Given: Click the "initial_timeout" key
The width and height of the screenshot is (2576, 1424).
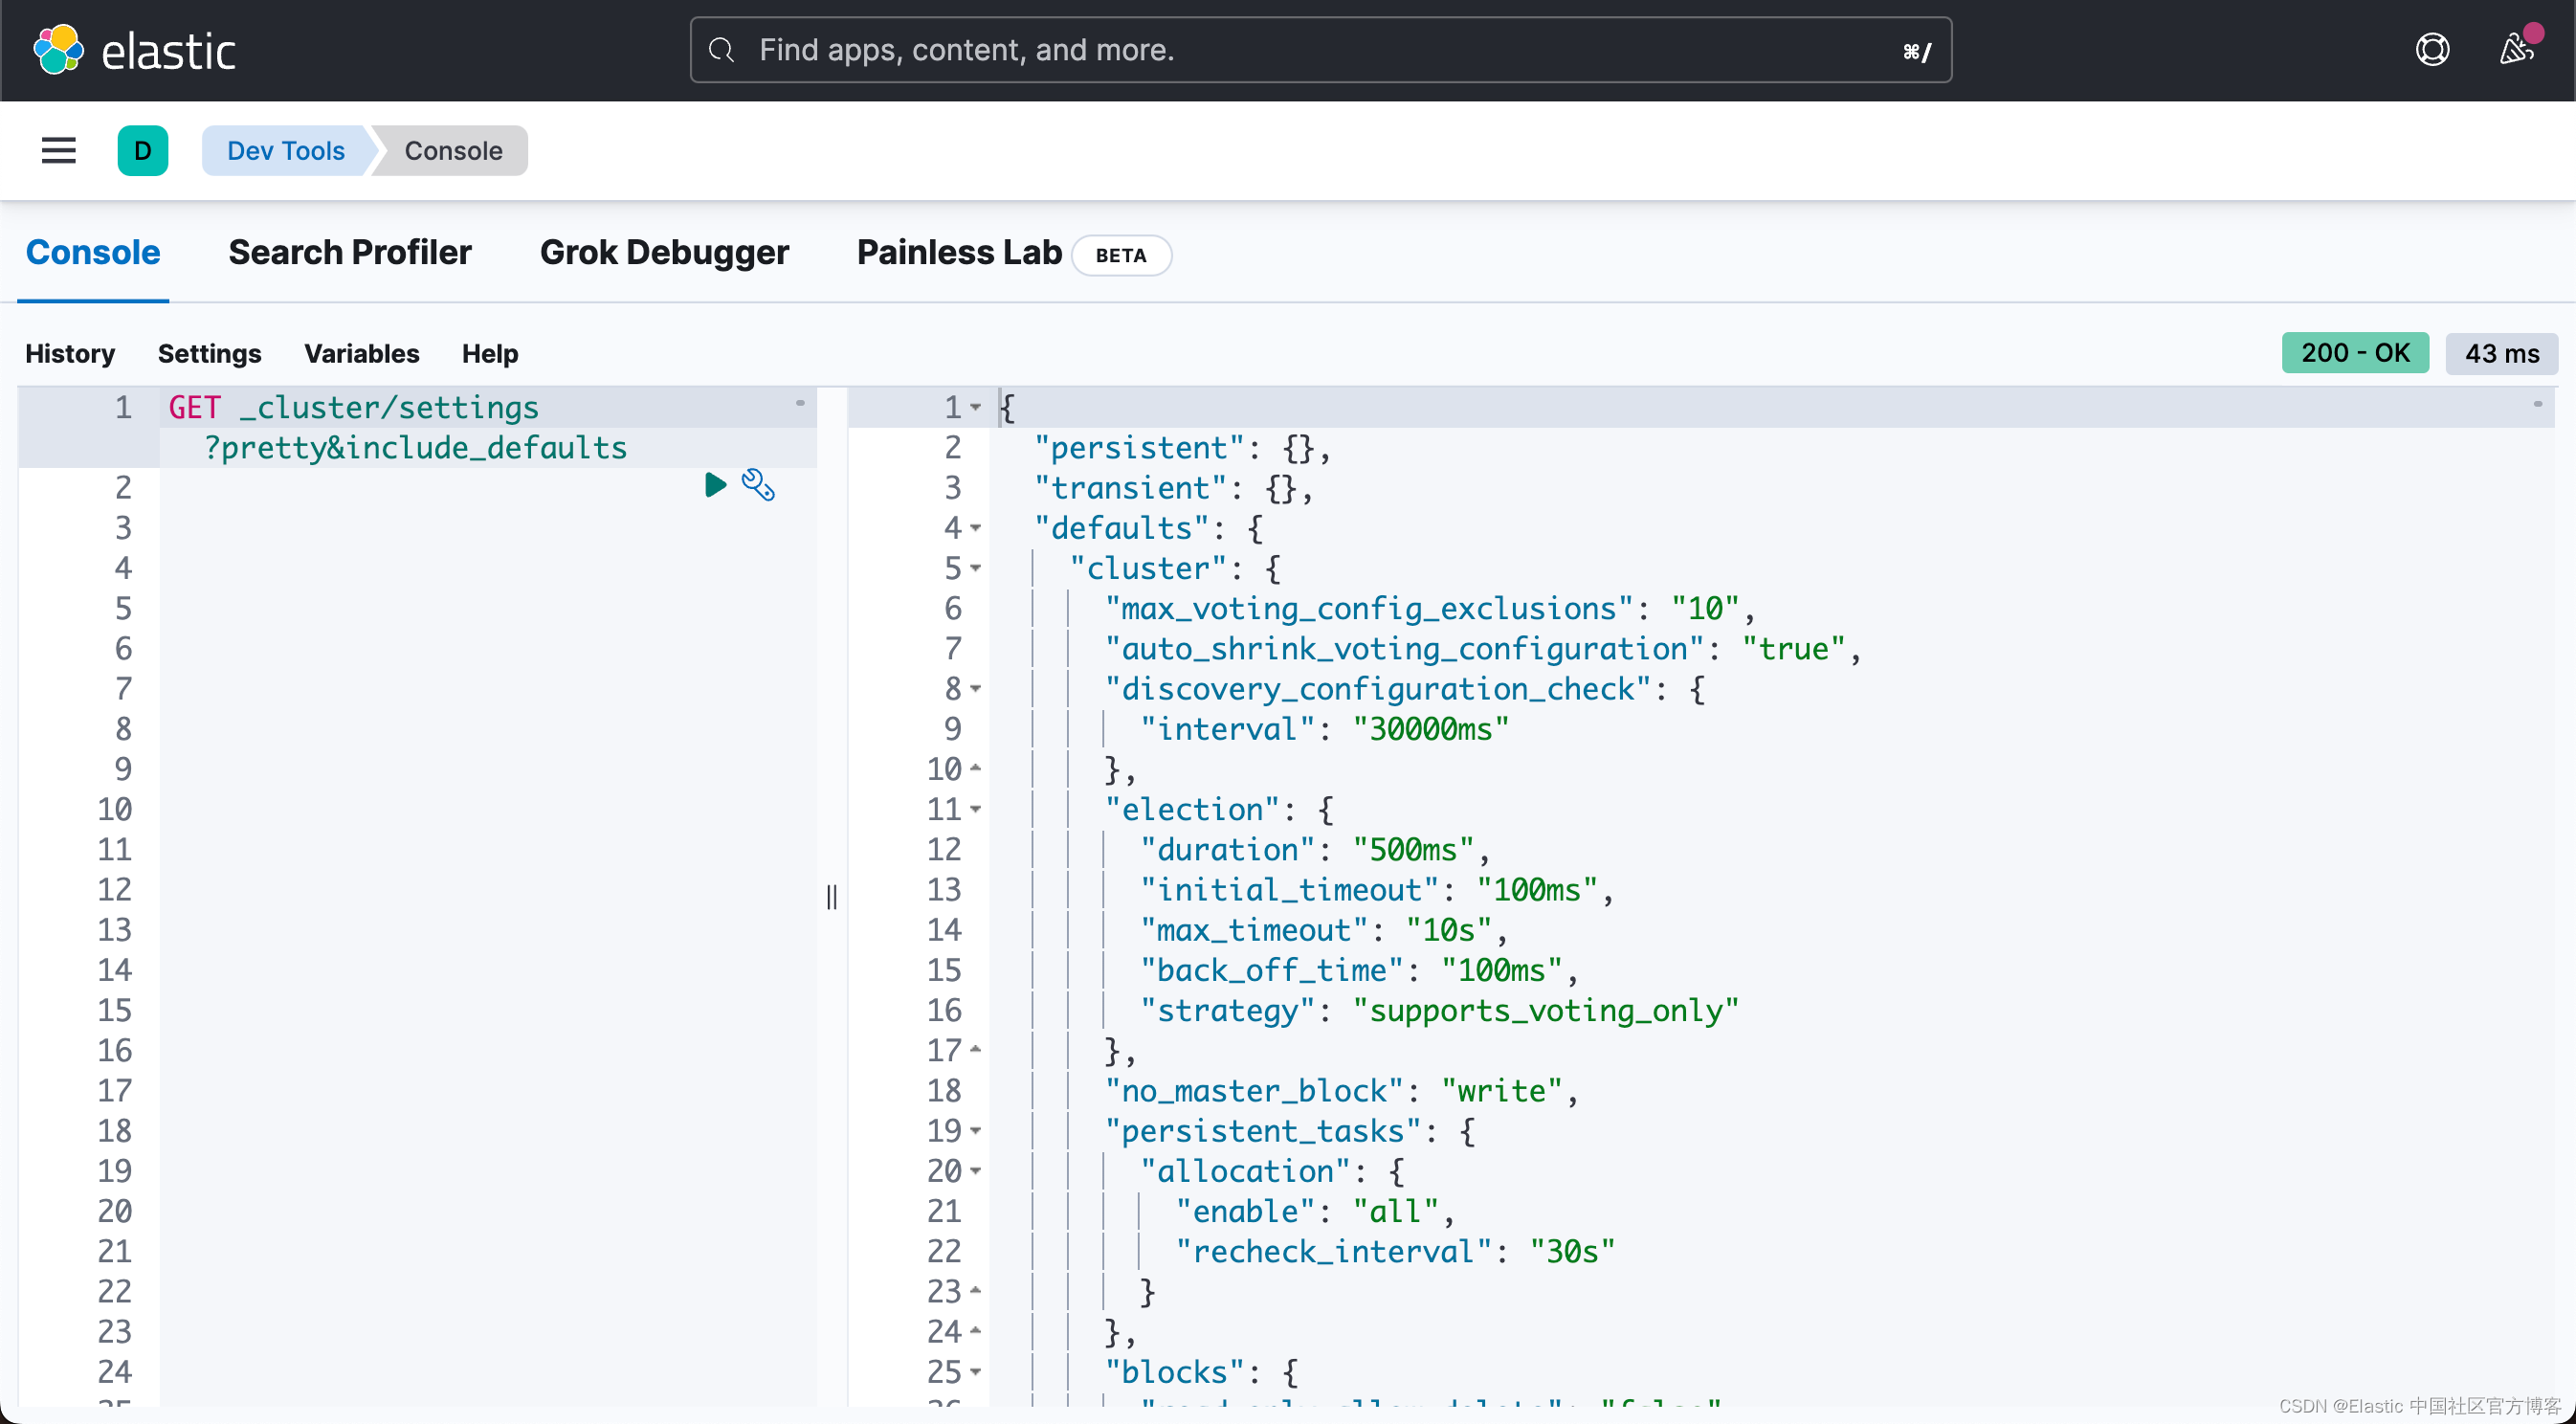Looking at the screenshot, I should coord(1290,890).
